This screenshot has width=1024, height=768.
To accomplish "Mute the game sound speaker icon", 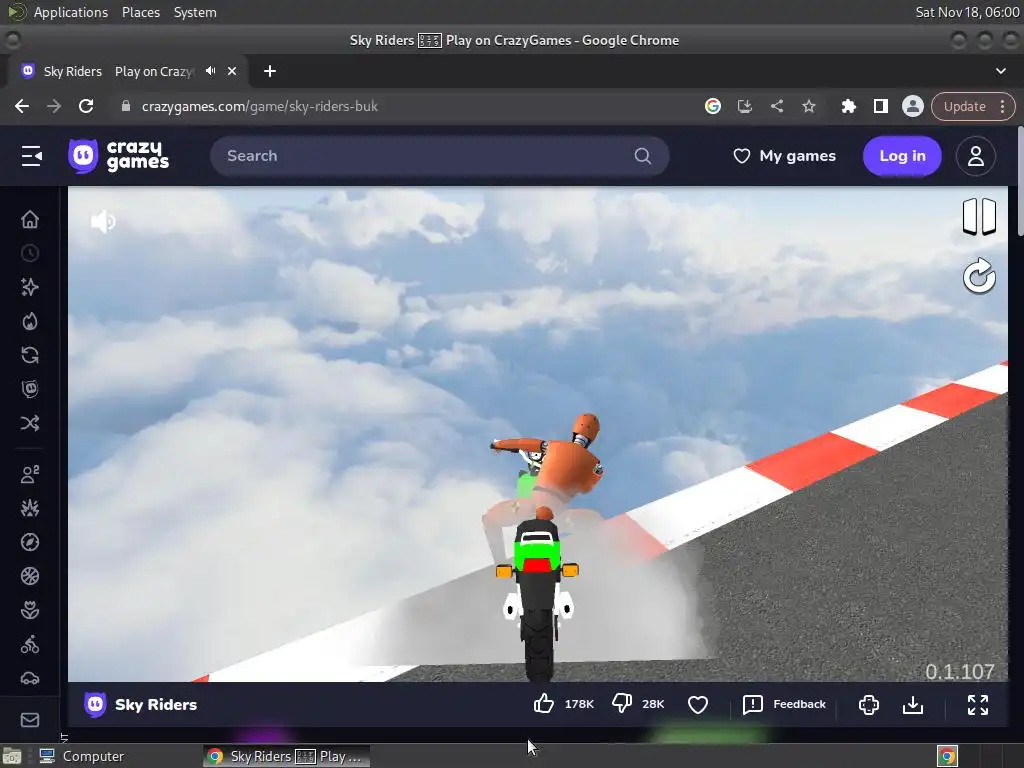I will (103, 222).
